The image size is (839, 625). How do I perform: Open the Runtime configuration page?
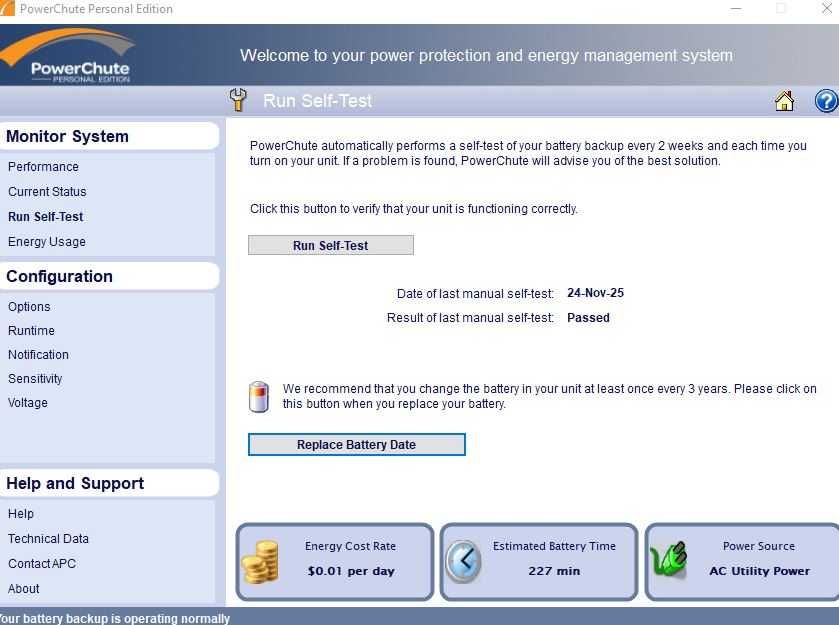point(31,331)
